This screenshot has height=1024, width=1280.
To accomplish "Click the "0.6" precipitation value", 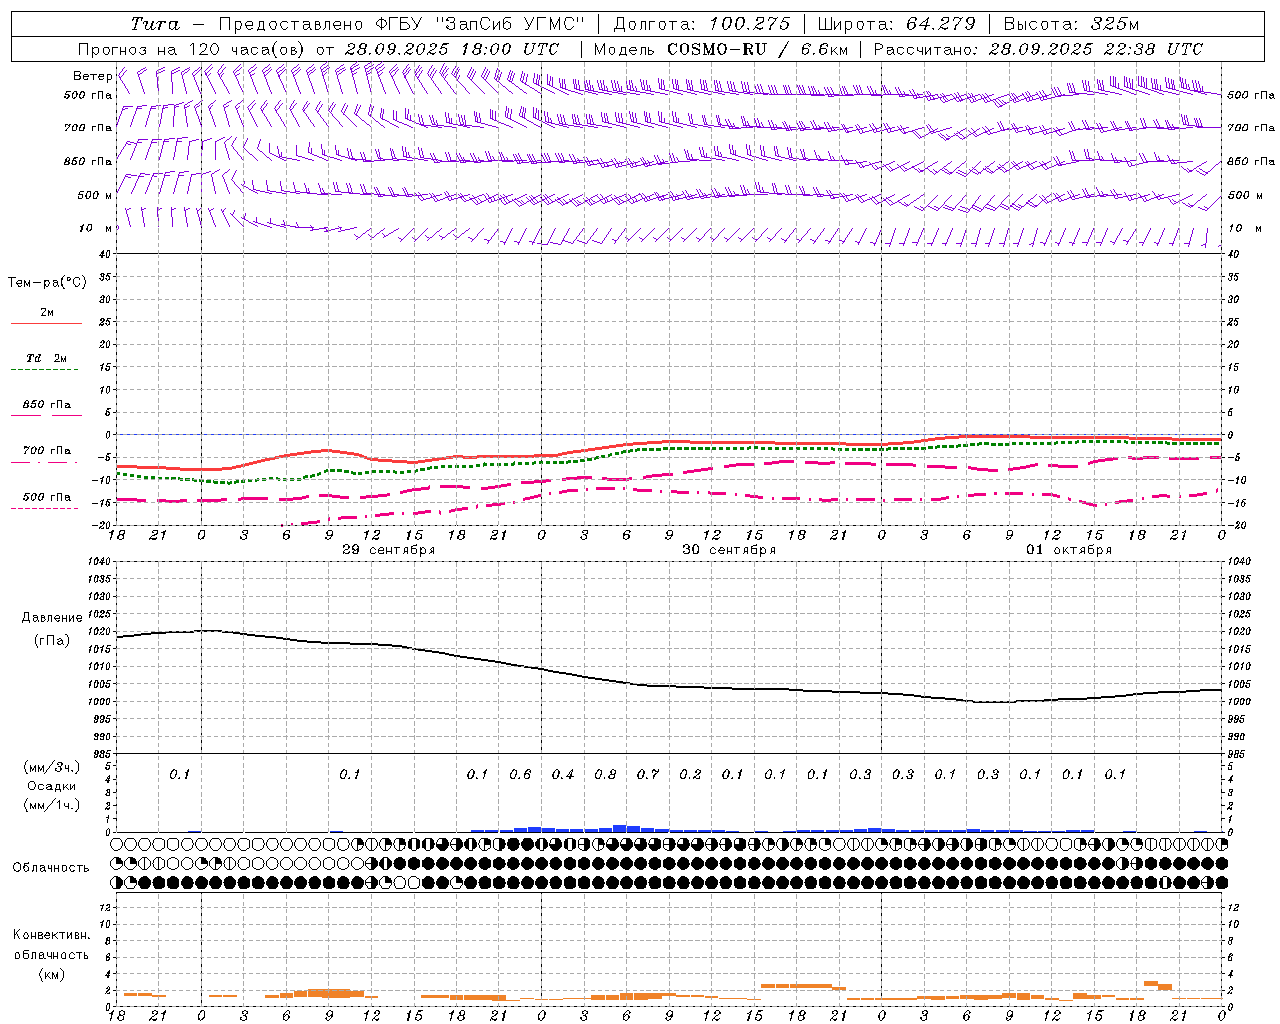I will click(x=520, y=774).
